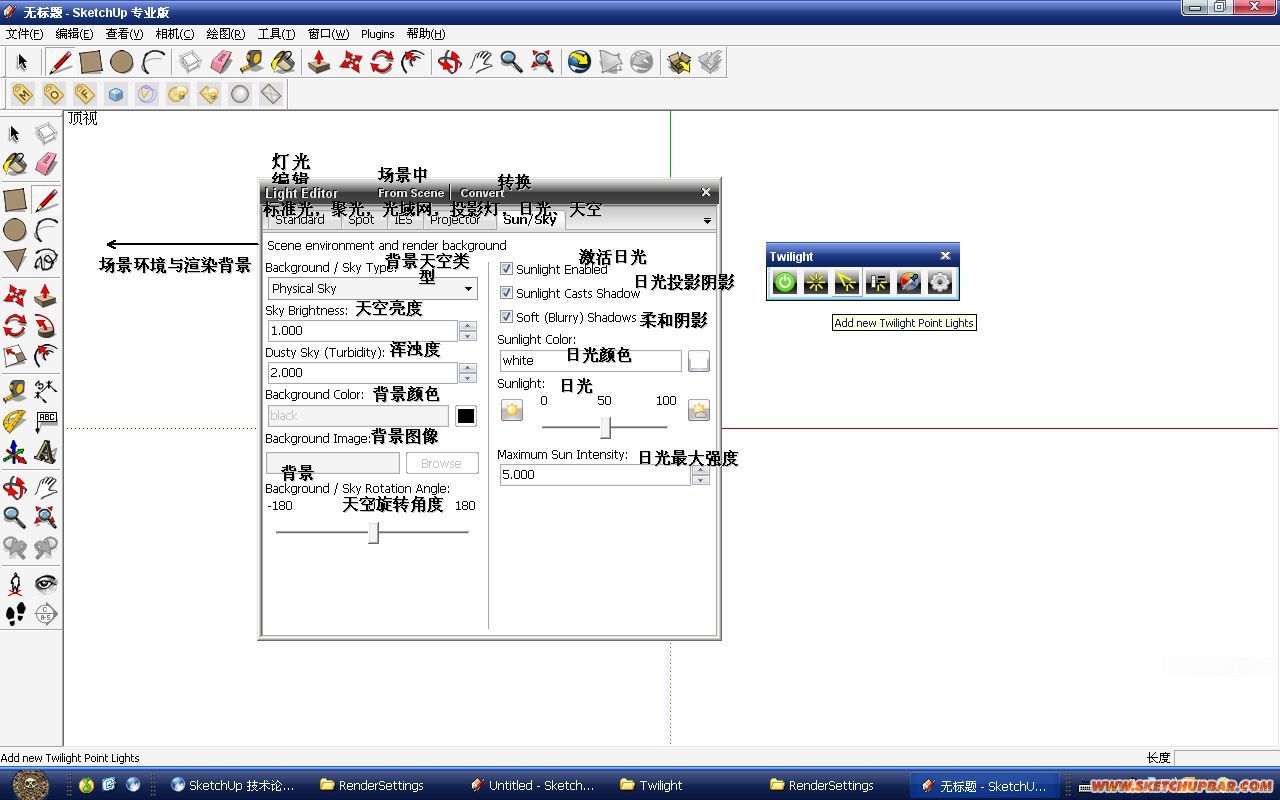
Task: Select the Scale tool in left palette
Action: pyautogui.click(x=15, y=357)
